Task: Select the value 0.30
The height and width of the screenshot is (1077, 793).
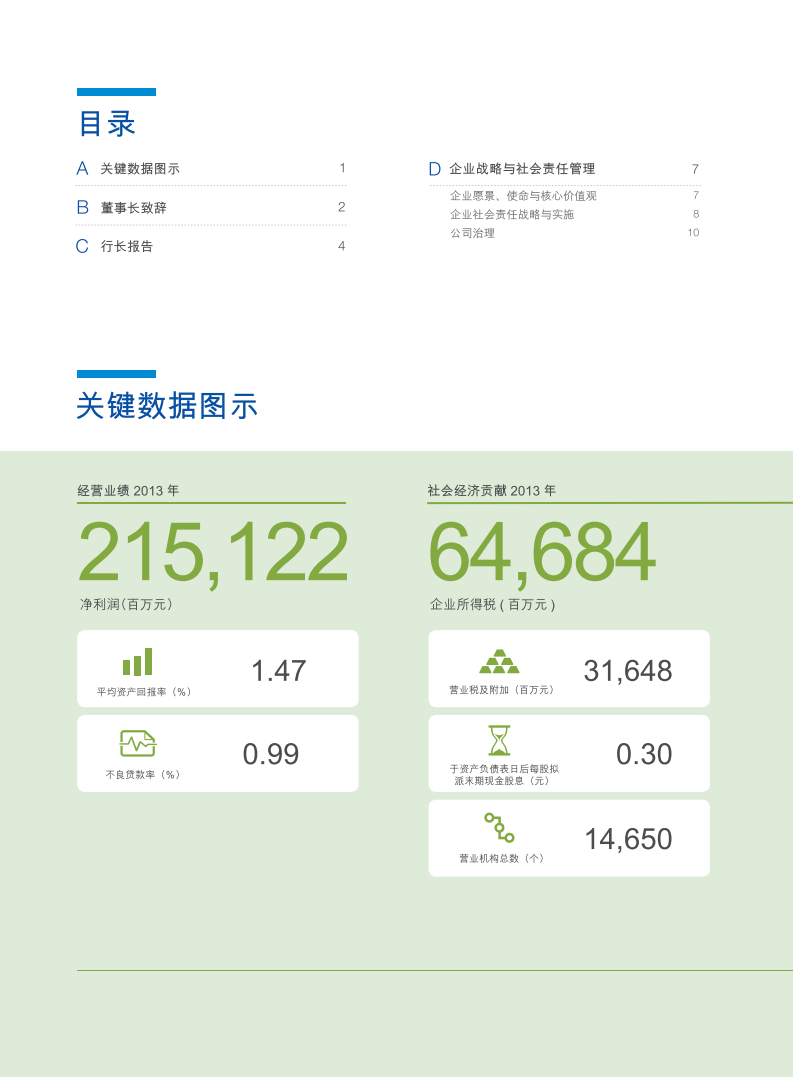Action: coord(644,754)
